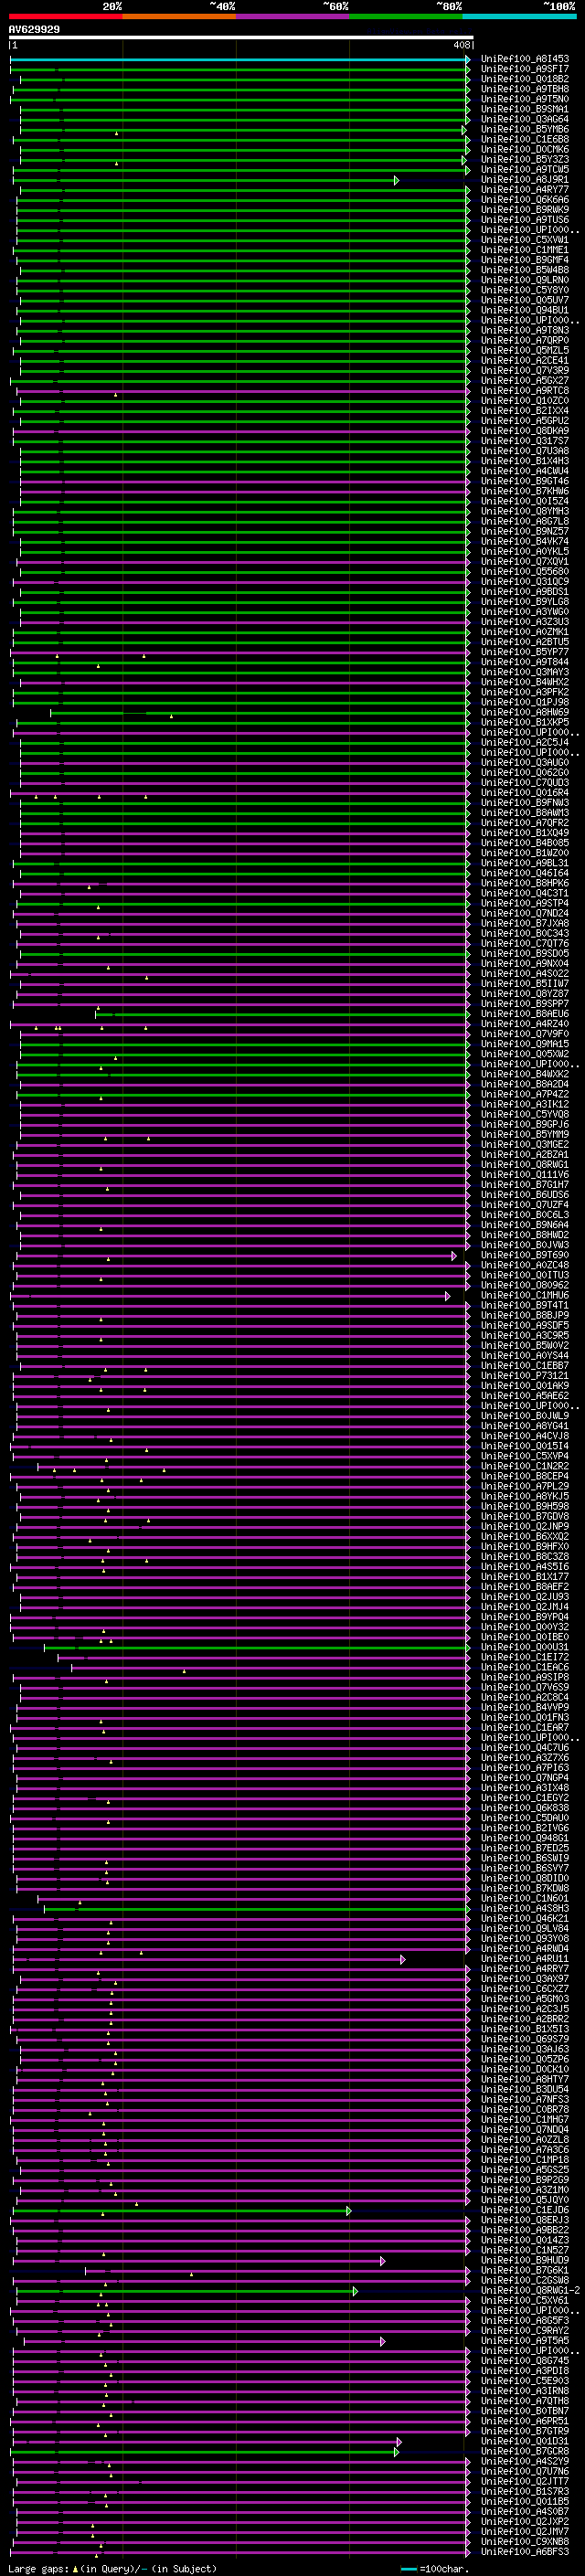The image size is (585, 2576).
Task: Choose UniRef100_B9HFX0 from the list
Action: (x=525, y=1546)
